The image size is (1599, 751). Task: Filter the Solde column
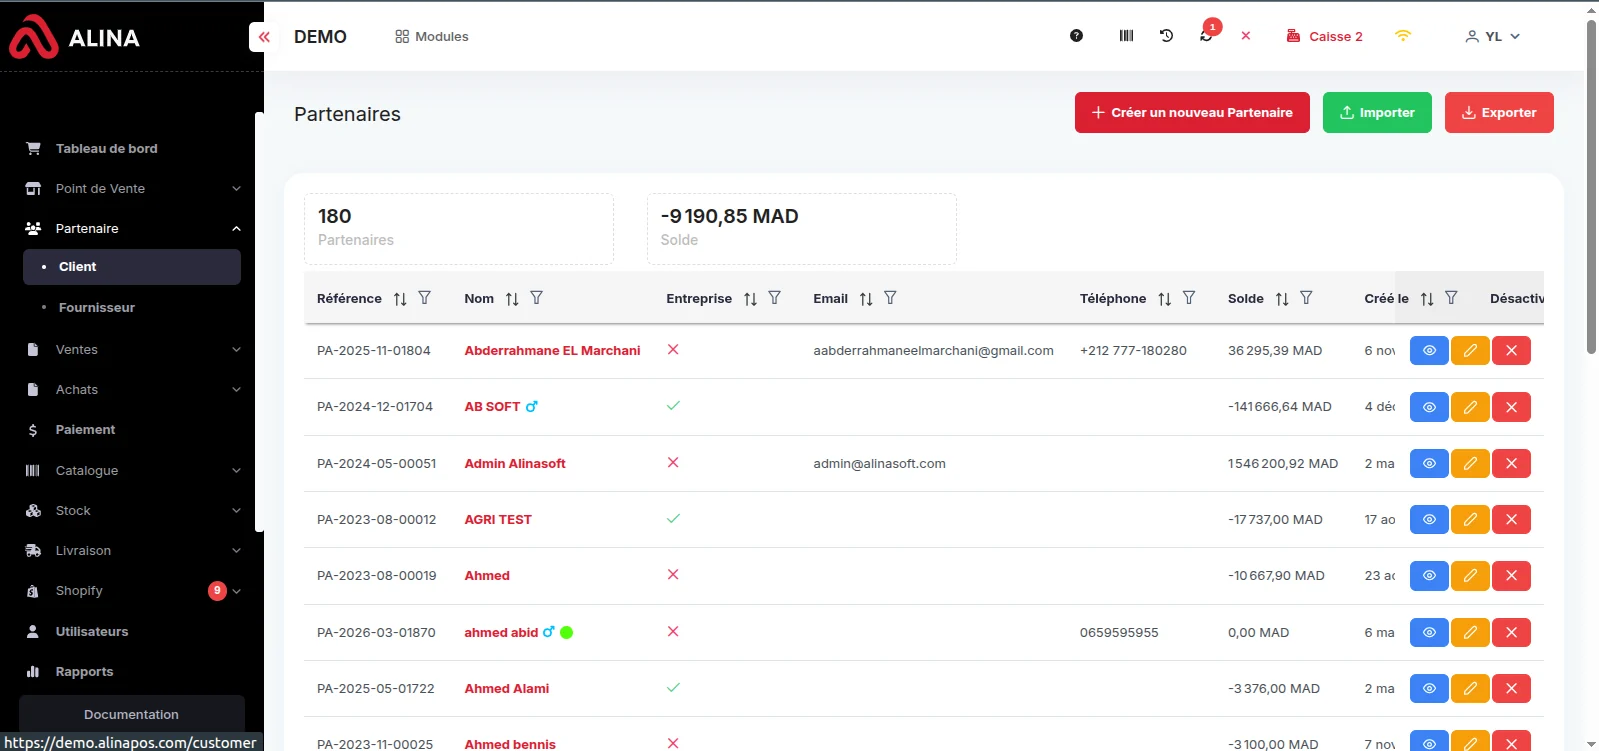(x=1307, y=298)
